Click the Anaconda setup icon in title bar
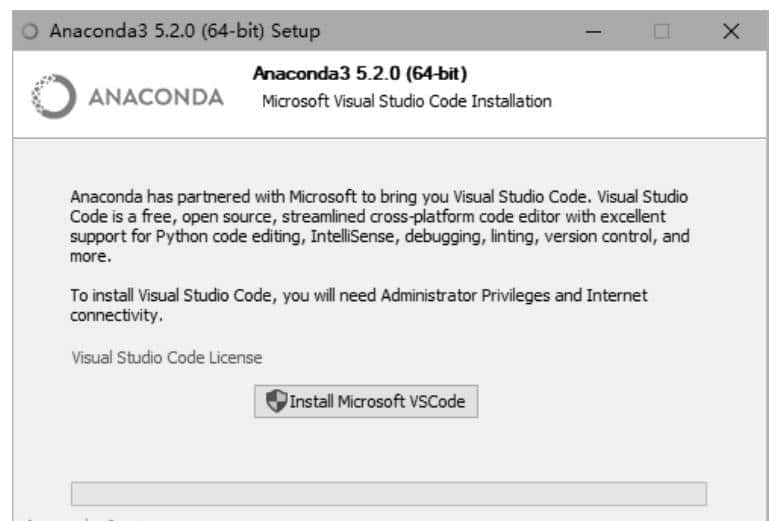Image resolution: width=783 pixels, height=521 pixels. [28, 31]
